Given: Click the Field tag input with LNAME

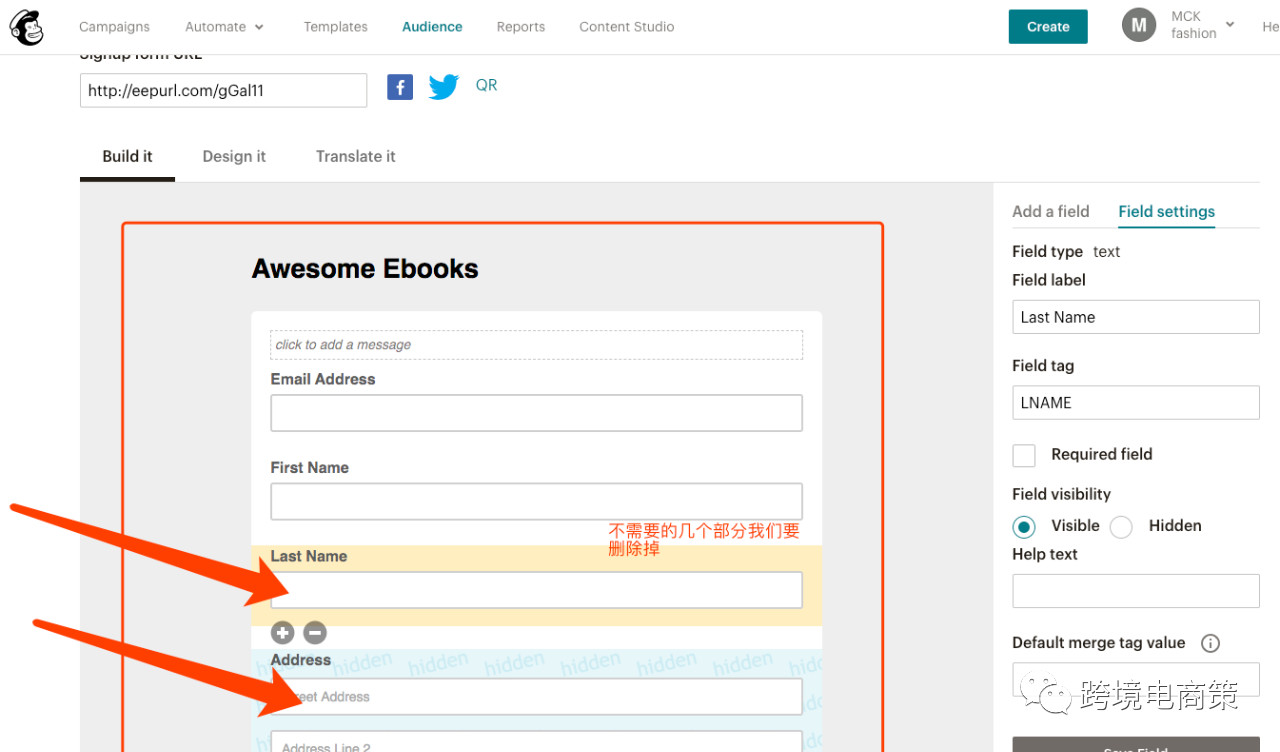Looking at the screenshot, I should pos(1135,403).
